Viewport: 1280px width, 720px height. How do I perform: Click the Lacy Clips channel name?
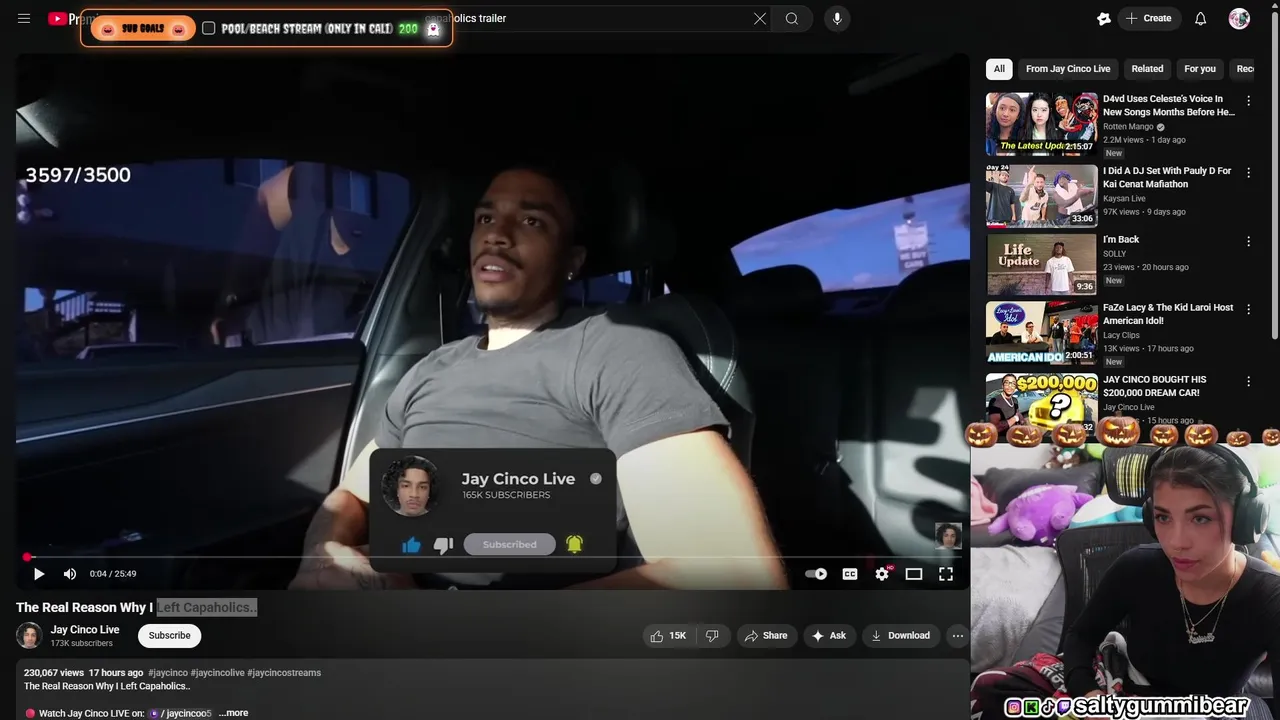pos(1121,335)
